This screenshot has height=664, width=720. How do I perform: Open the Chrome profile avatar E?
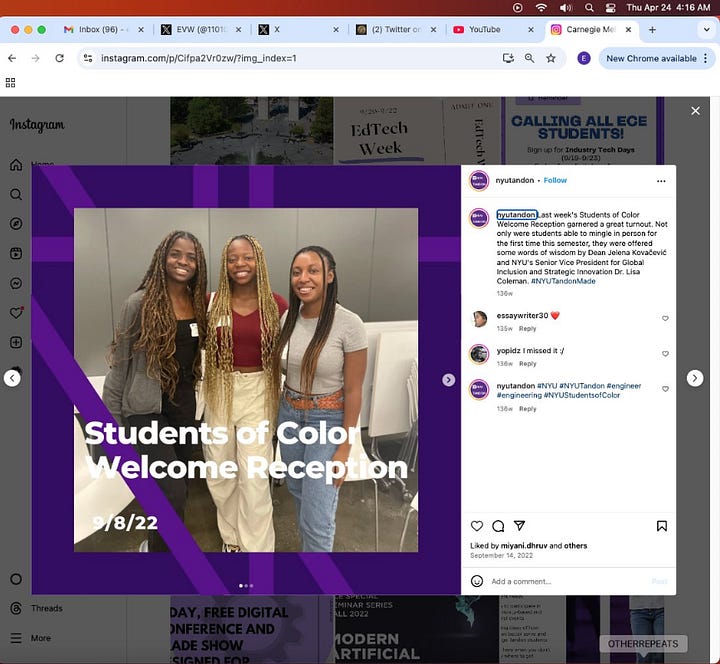584,58
